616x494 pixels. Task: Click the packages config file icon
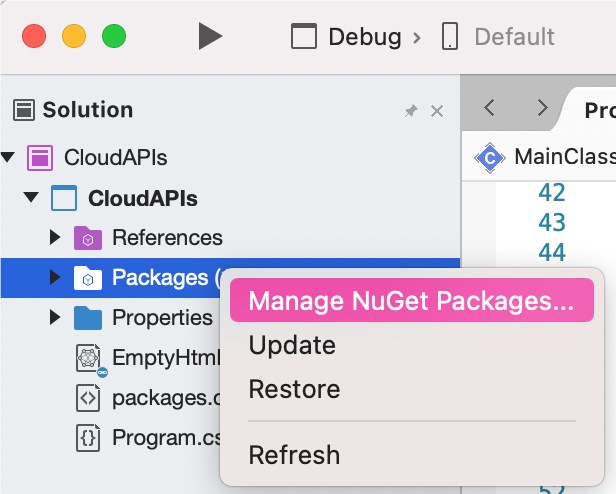[x=89, y=398]
